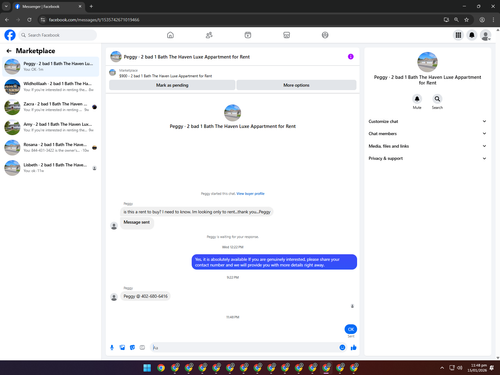Choose a sticker icon

point(132,347)
